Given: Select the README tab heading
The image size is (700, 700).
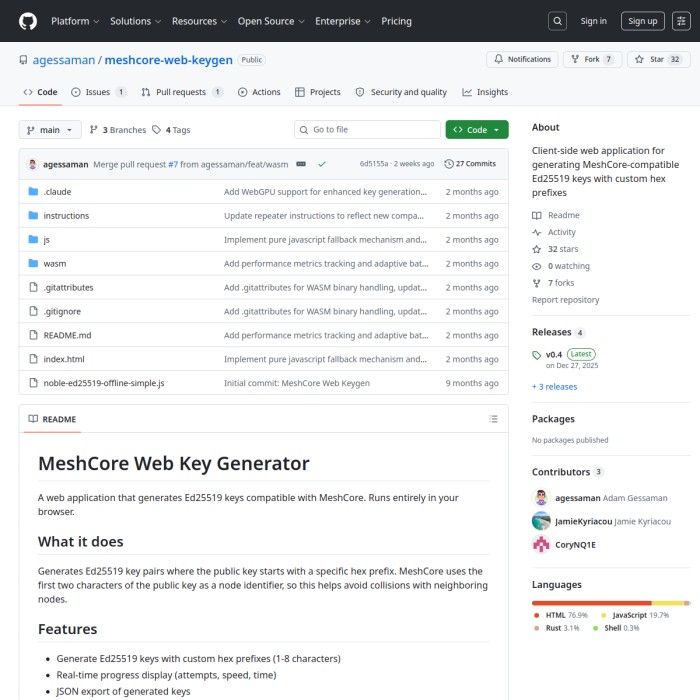Looking at the screenshot, I should coord(52,419).
